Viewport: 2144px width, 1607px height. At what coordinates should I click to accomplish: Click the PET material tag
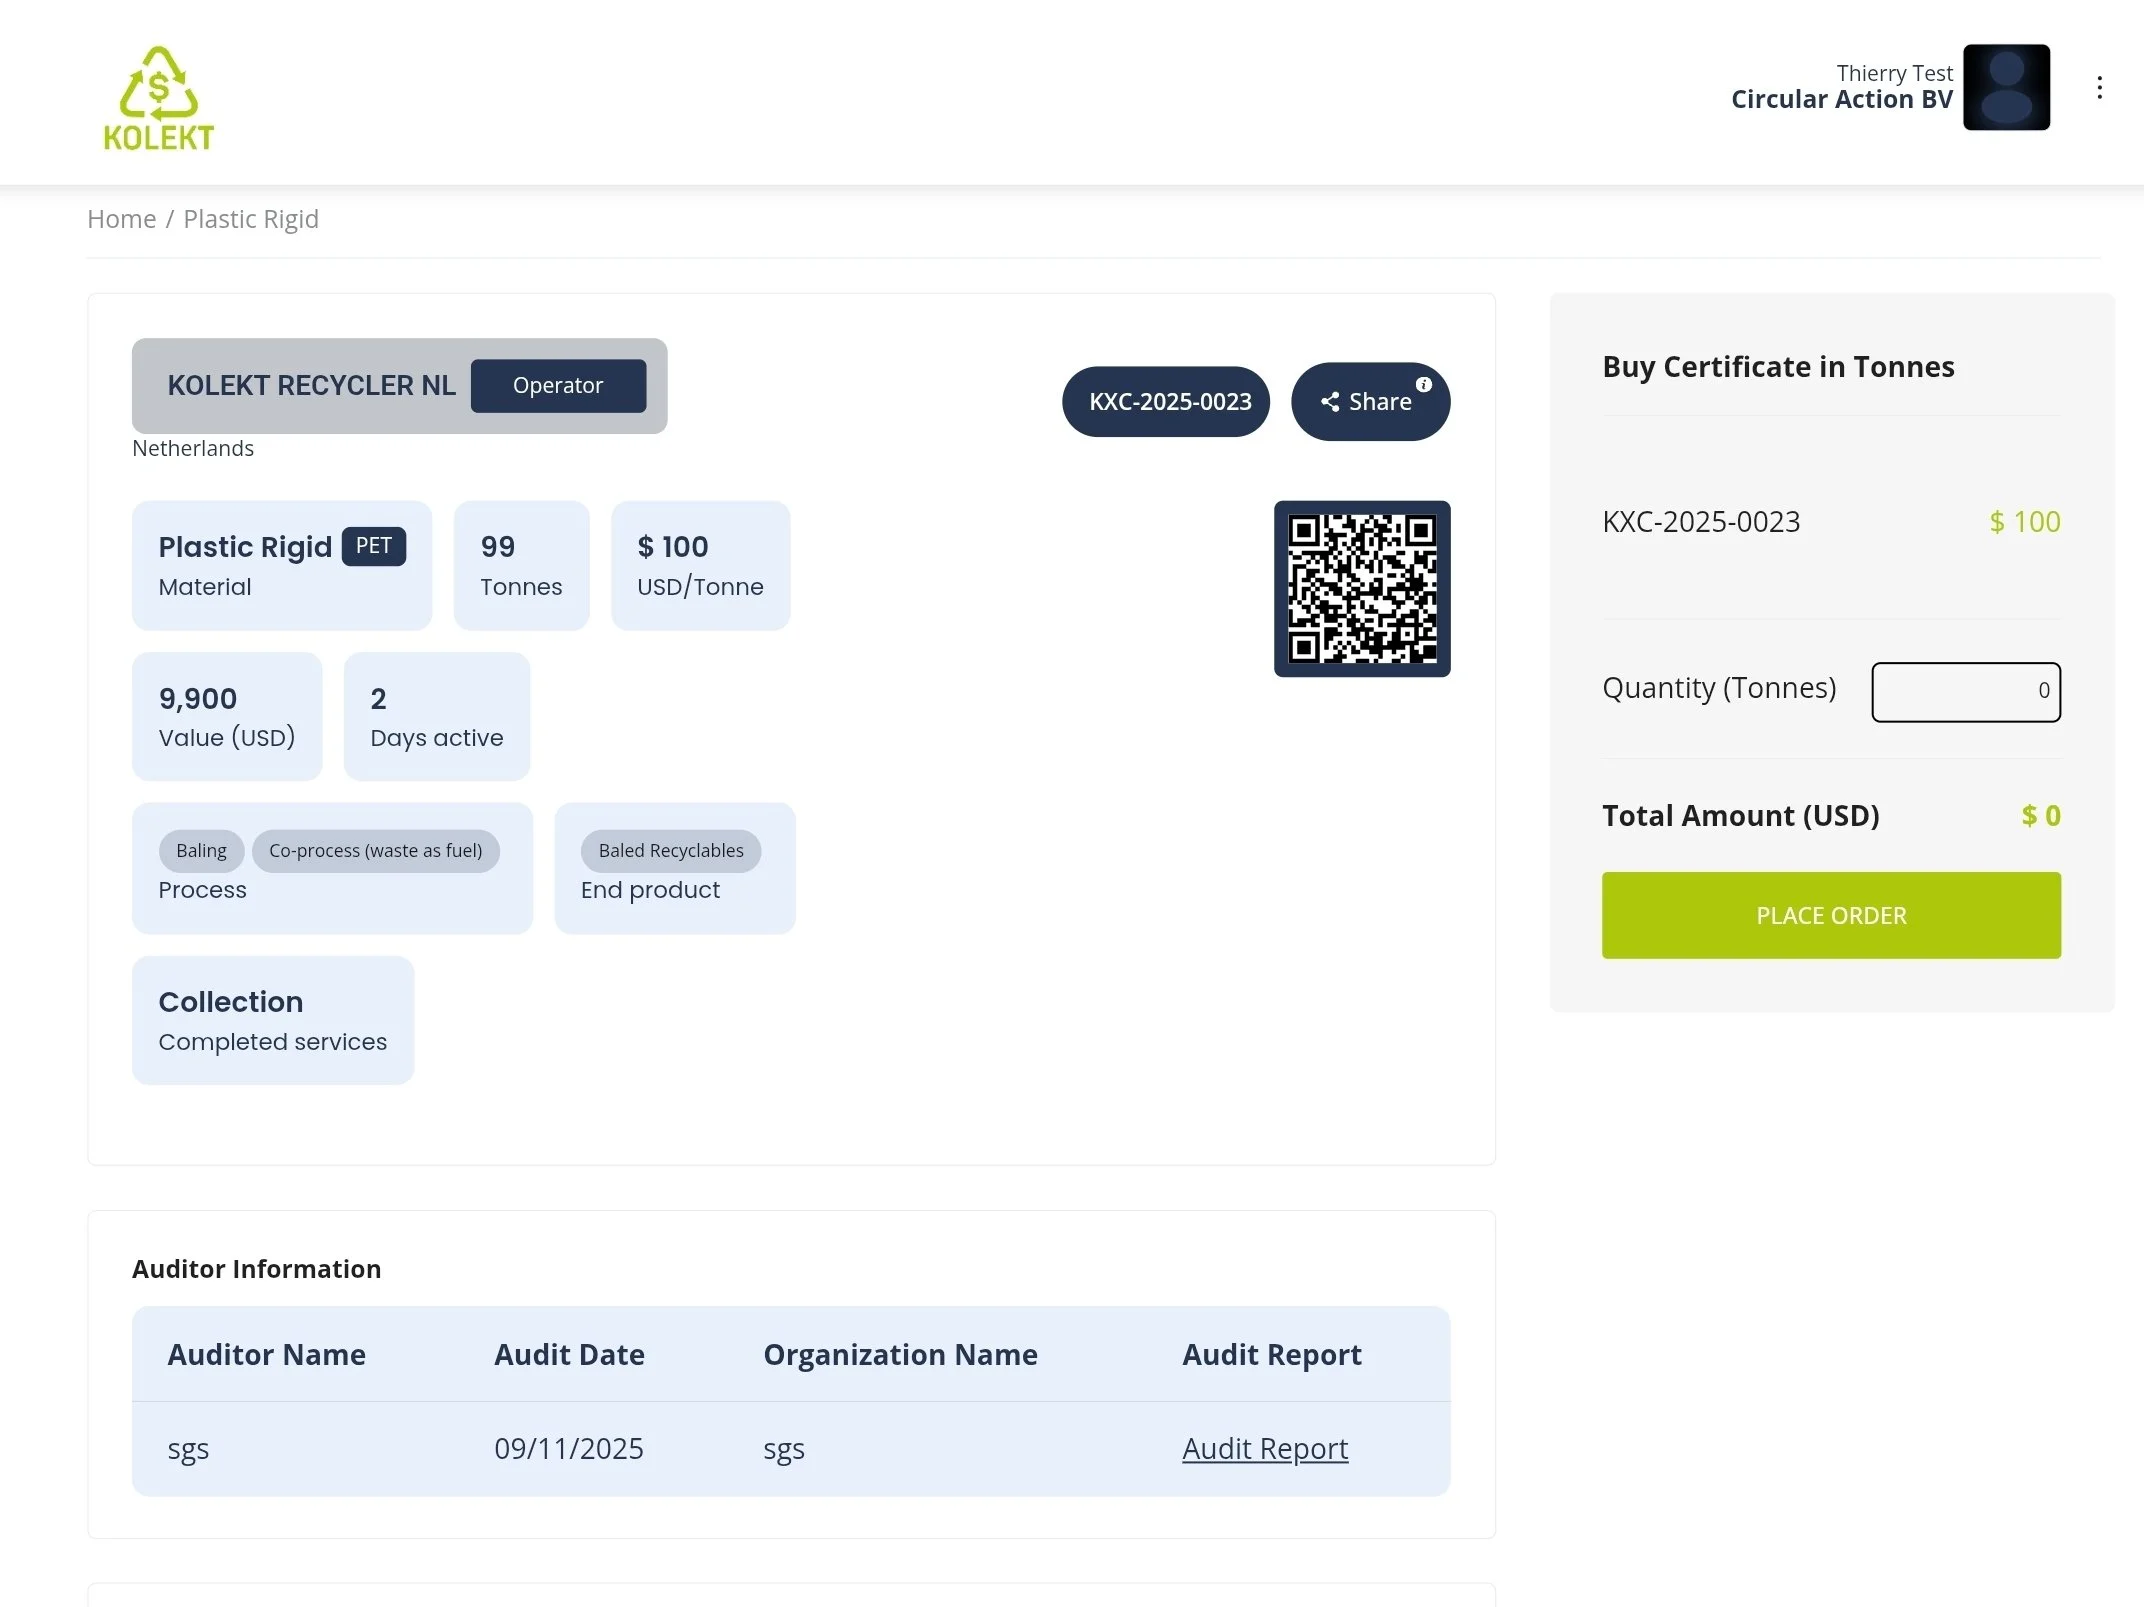tap(373, 546)
